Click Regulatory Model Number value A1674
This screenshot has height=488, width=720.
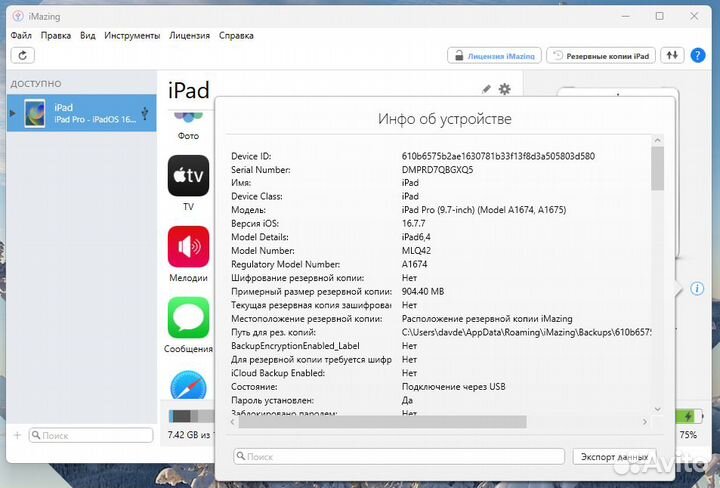(414, 264)
